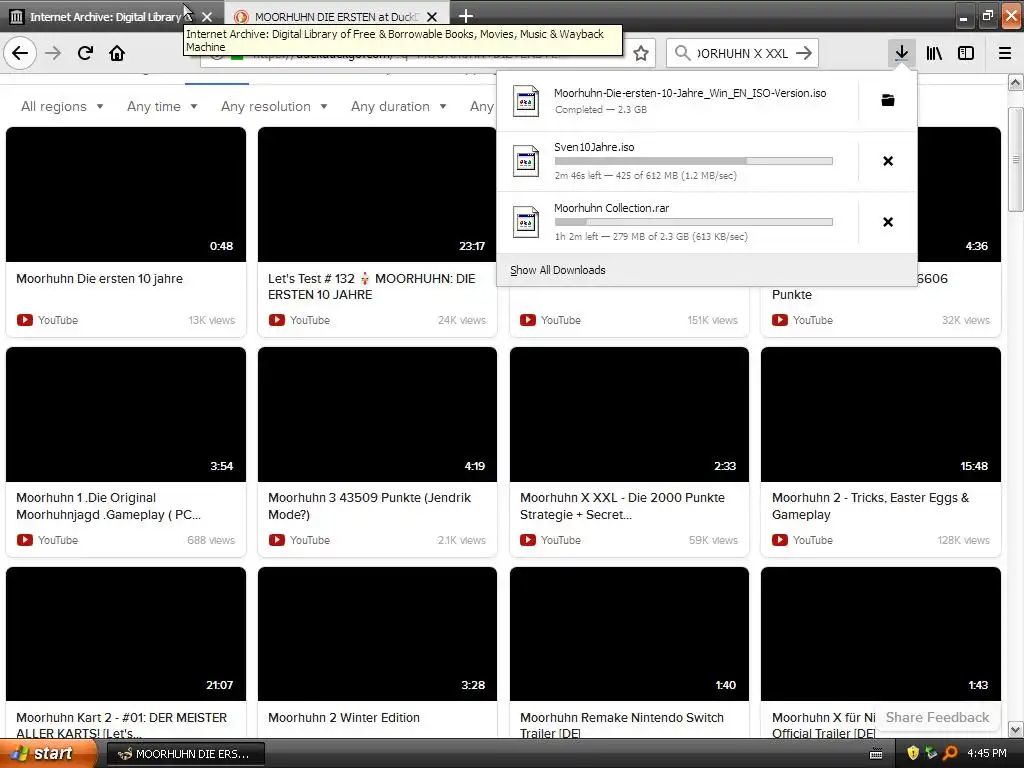Screen dimensions: 1024x768
Task: Click YouTube icon under Let's Test # 132
Action: tap(276, 320)
